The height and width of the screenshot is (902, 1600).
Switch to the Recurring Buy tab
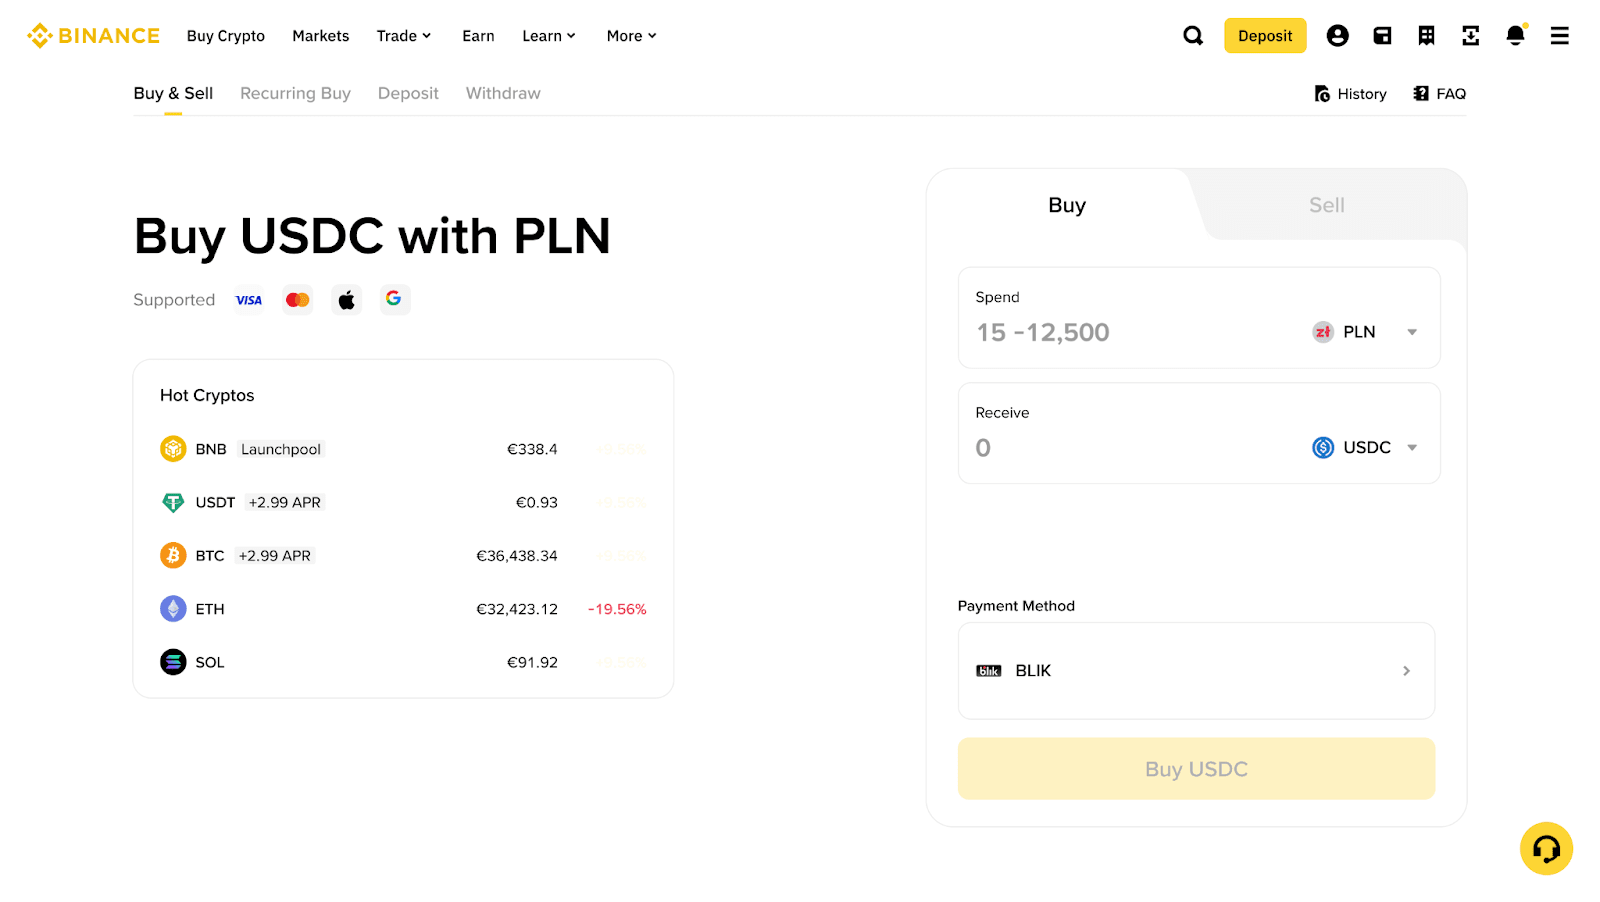coord(295,93)
